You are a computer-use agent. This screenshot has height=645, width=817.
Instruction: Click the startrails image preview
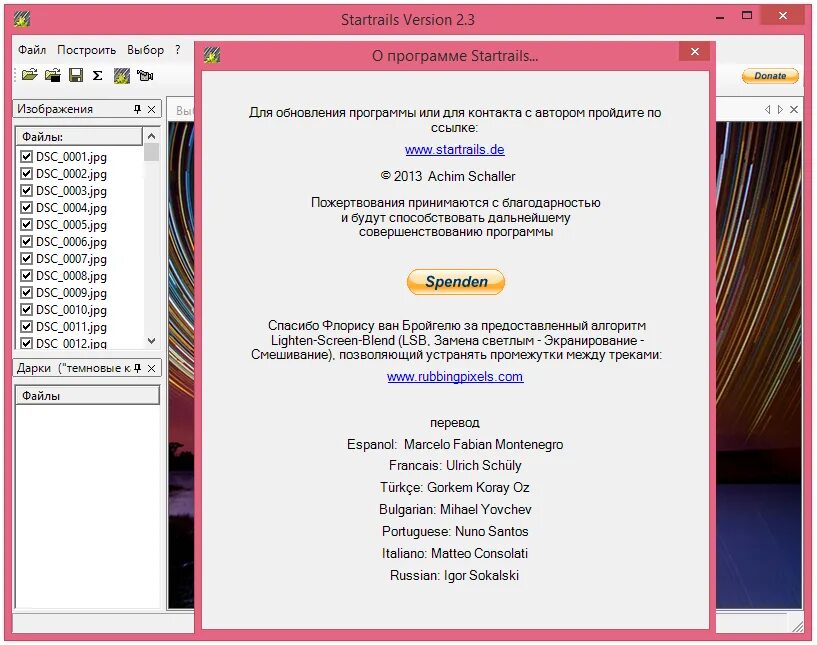click(758, 365)
